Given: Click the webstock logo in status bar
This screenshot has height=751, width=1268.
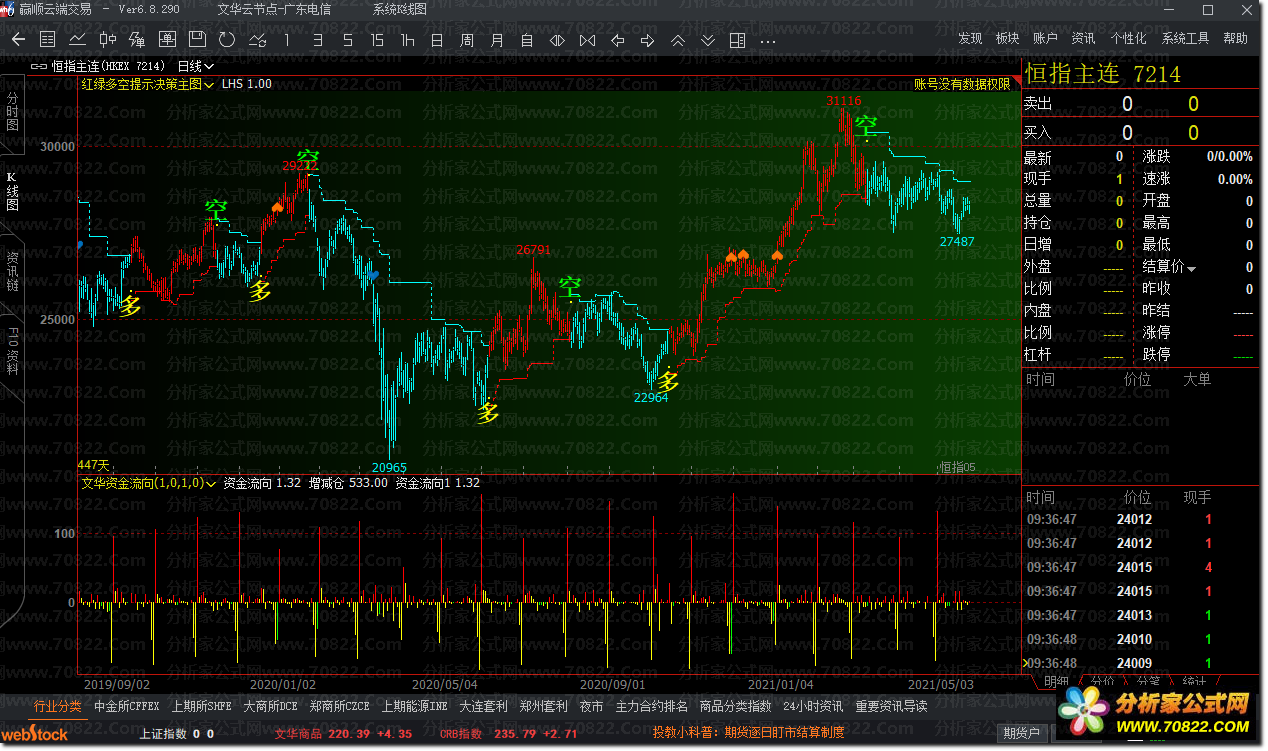Looking at the screenshot, I should coord(34,734).
